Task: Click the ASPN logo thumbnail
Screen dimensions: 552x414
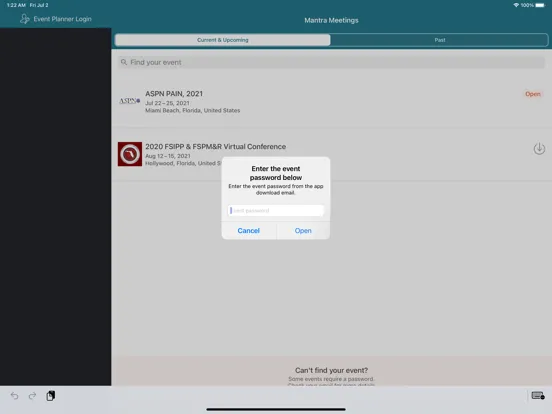Action: coord(130,101)
